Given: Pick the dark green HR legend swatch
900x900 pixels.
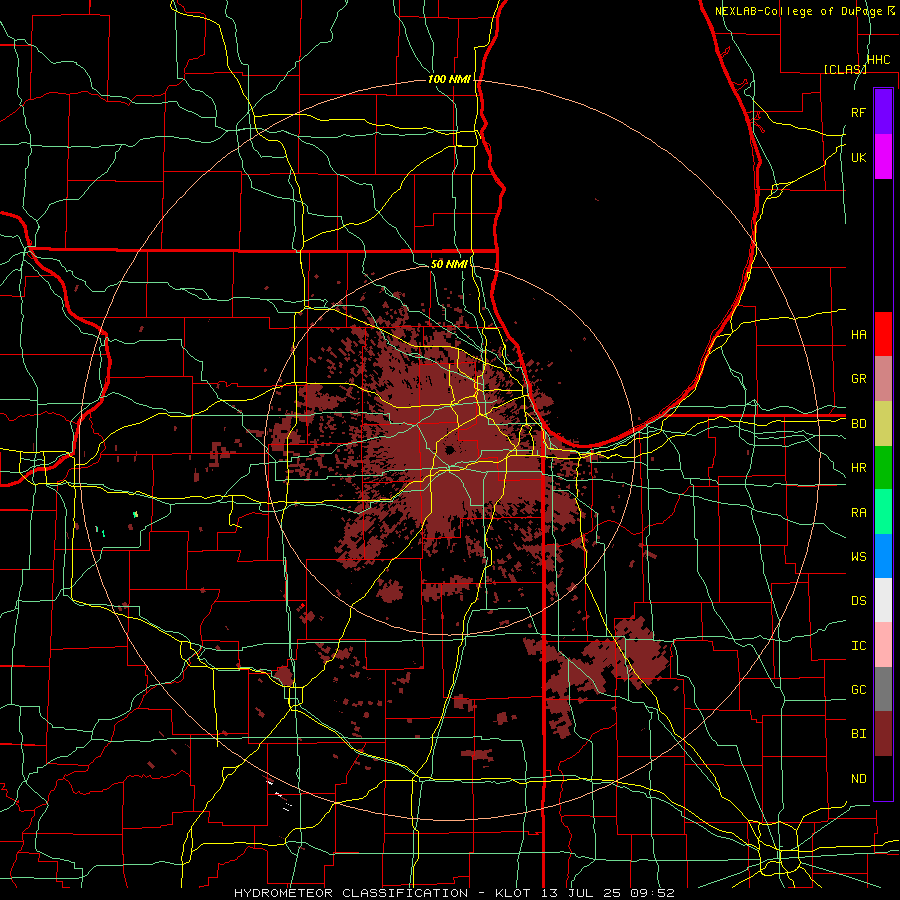Looking at the screenshot, I should 883,468.
